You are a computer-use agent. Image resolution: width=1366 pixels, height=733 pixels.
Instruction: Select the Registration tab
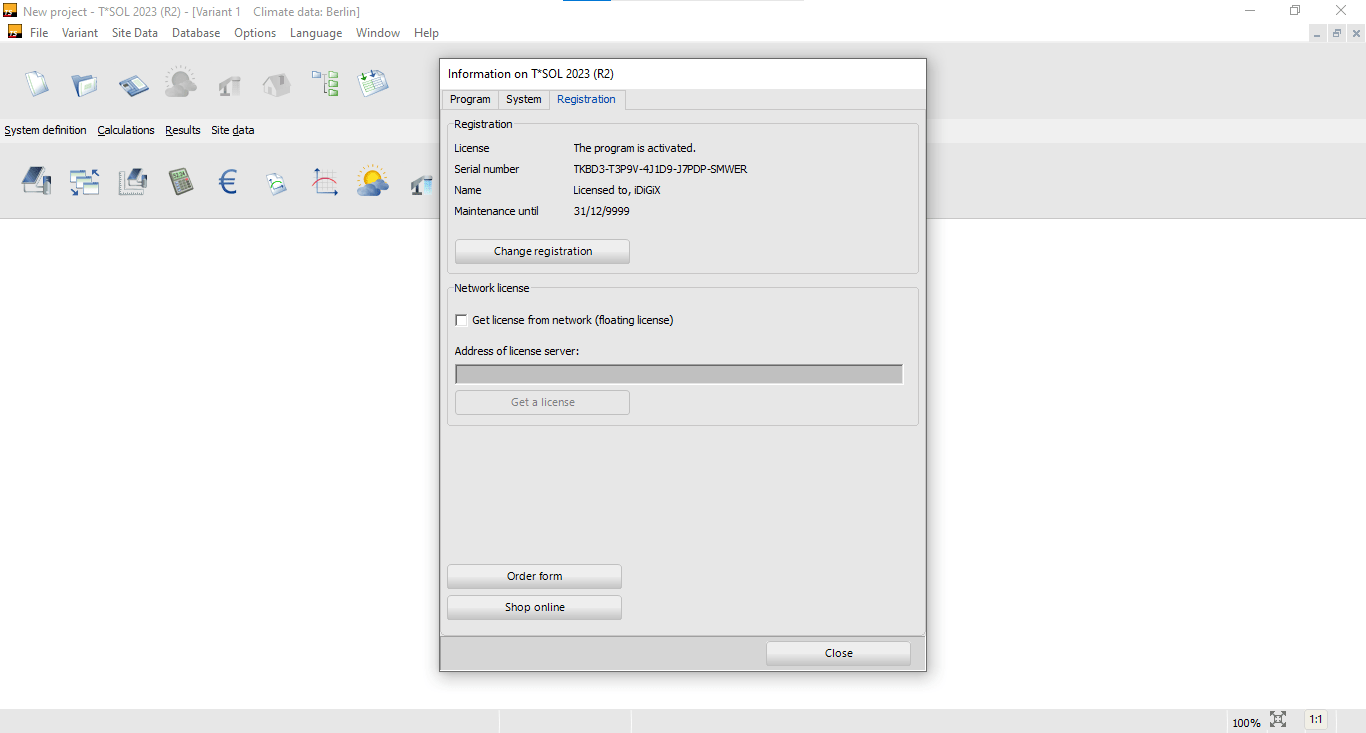pos(587,99)
